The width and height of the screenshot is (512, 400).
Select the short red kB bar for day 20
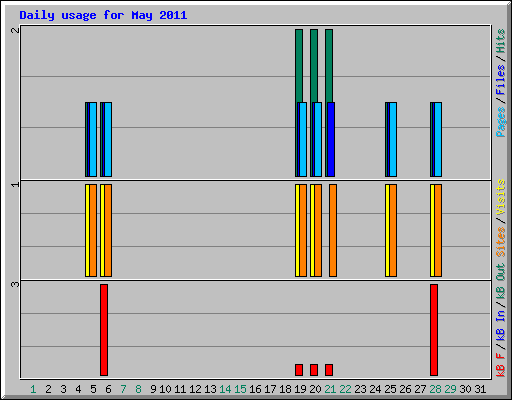coord(314,370)
